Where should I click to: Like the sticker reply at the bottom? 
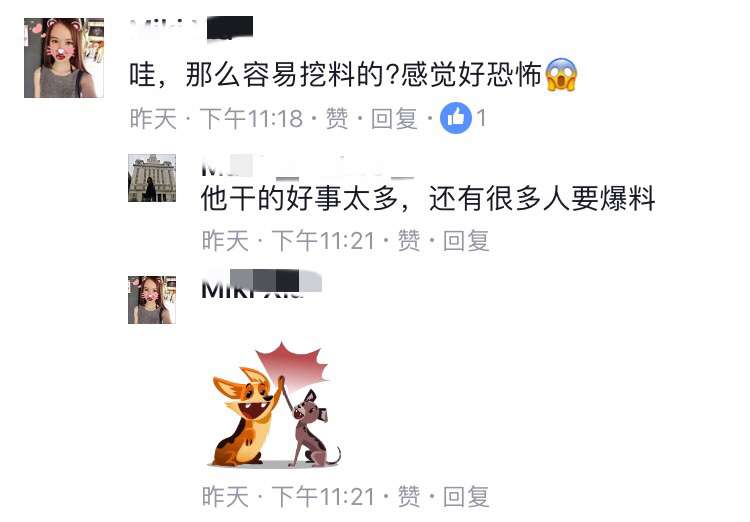click(409, 496)
